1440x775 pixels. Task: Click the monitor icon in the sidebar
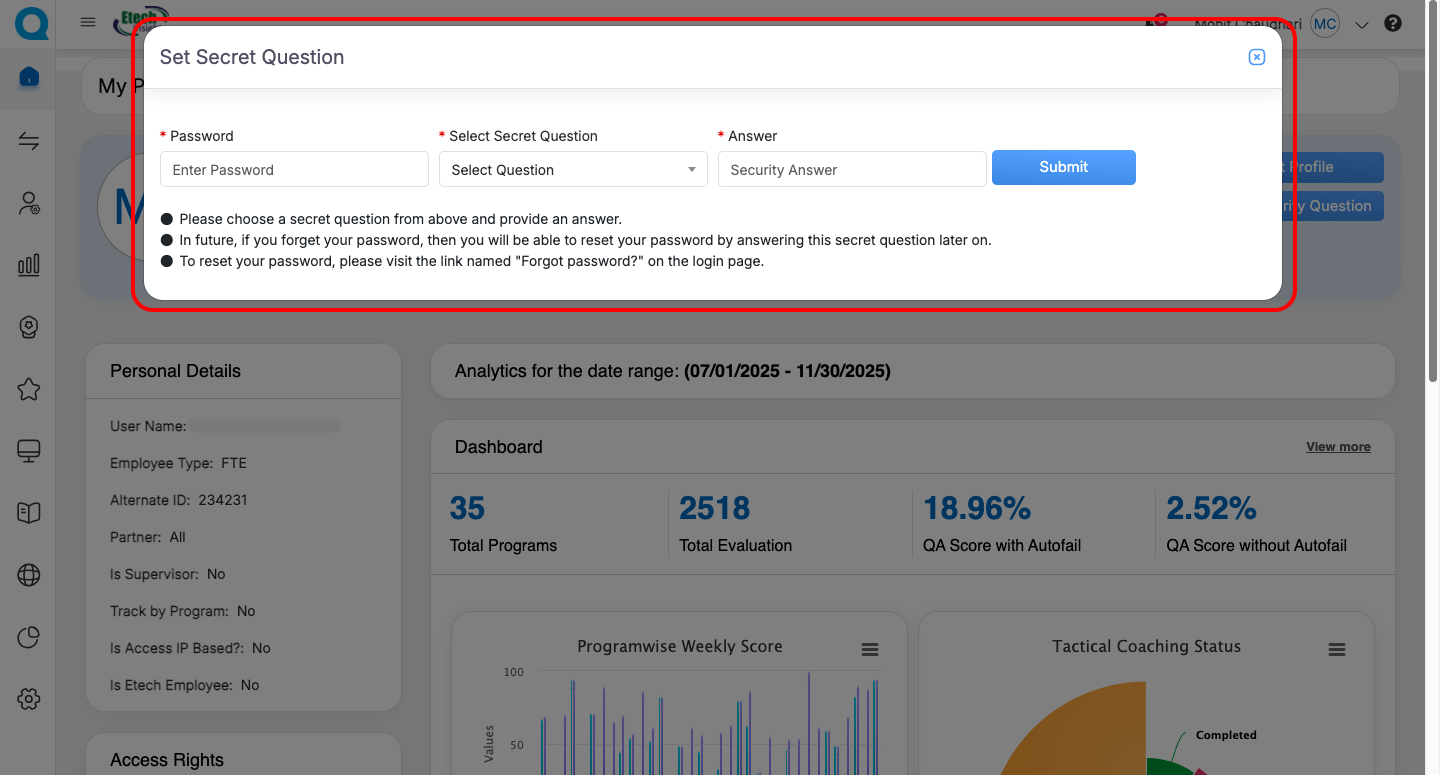click(x=29, y=451)
